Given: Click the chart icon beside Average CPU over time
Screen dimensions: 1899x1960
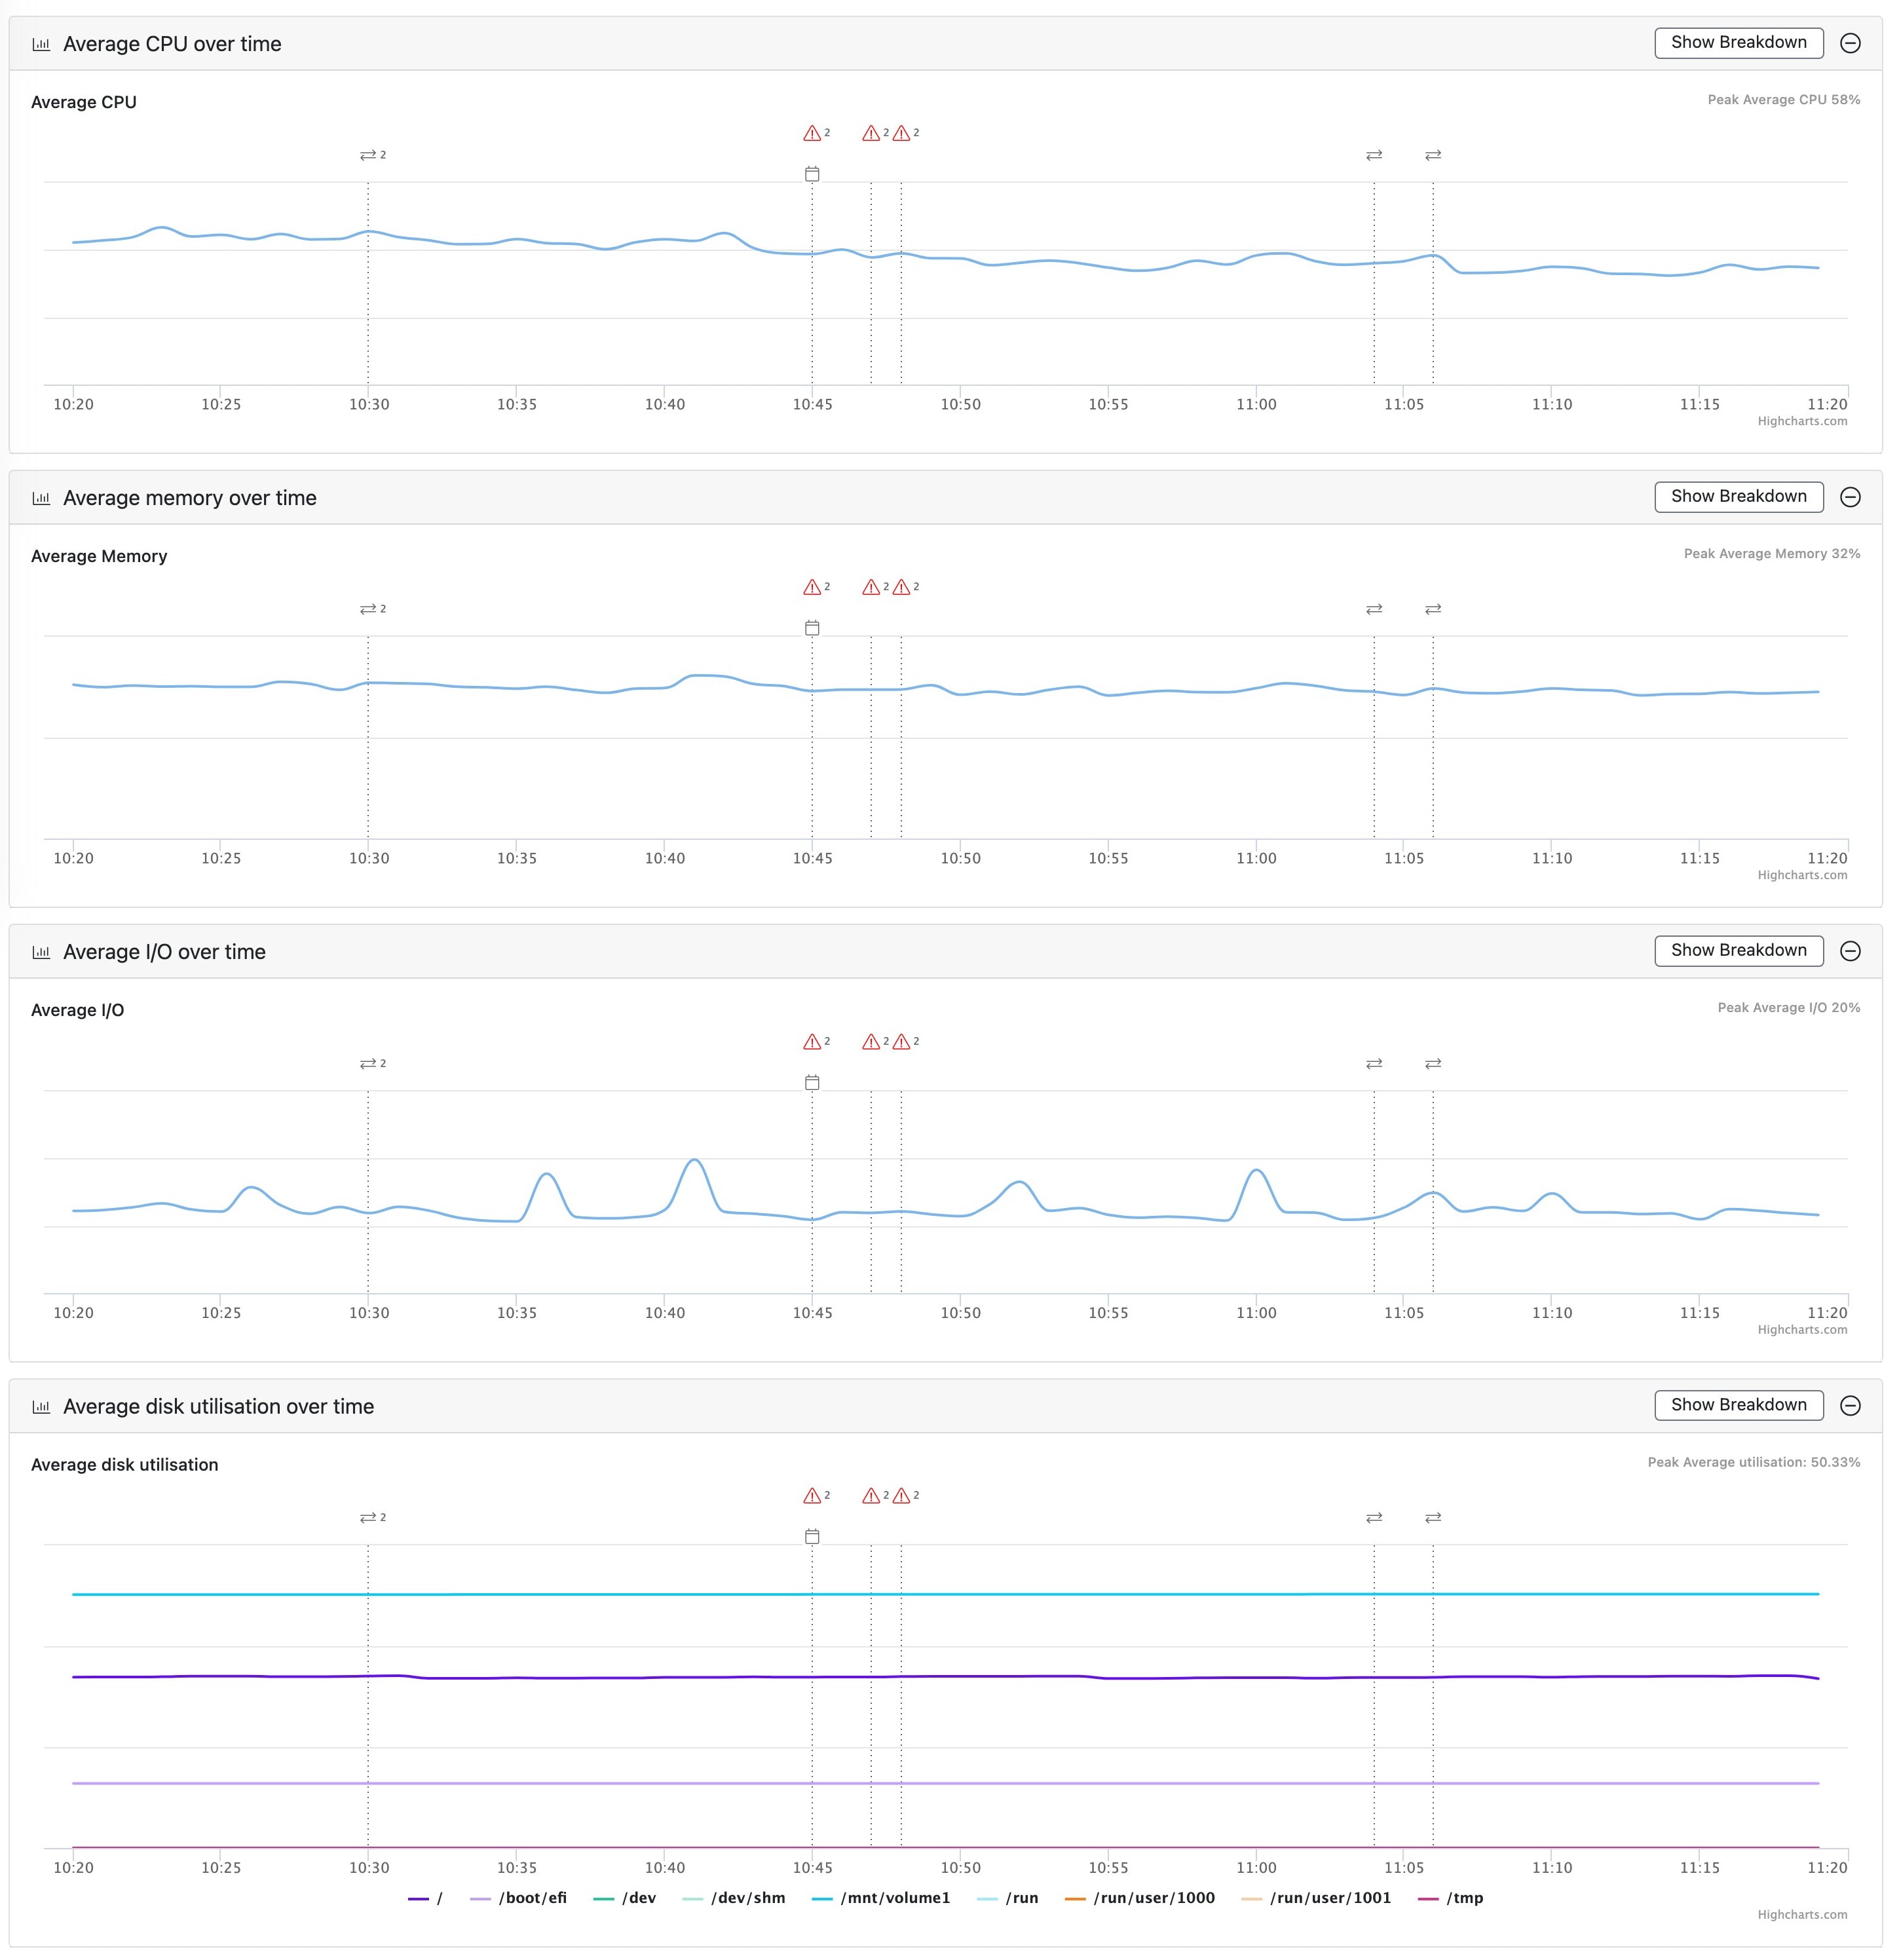Looking at the screenshot, I should (x=41, y=44).
